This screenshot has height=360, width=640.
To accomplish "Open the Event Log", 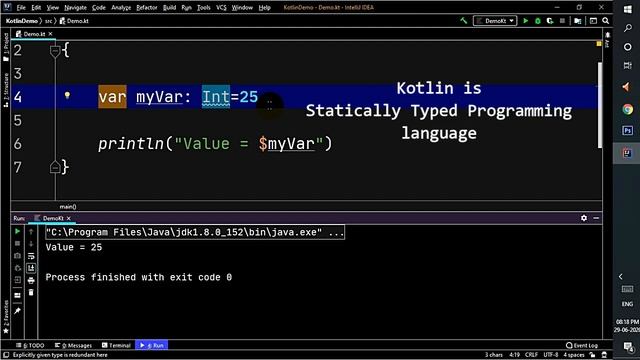I will (x=582, y=345).
